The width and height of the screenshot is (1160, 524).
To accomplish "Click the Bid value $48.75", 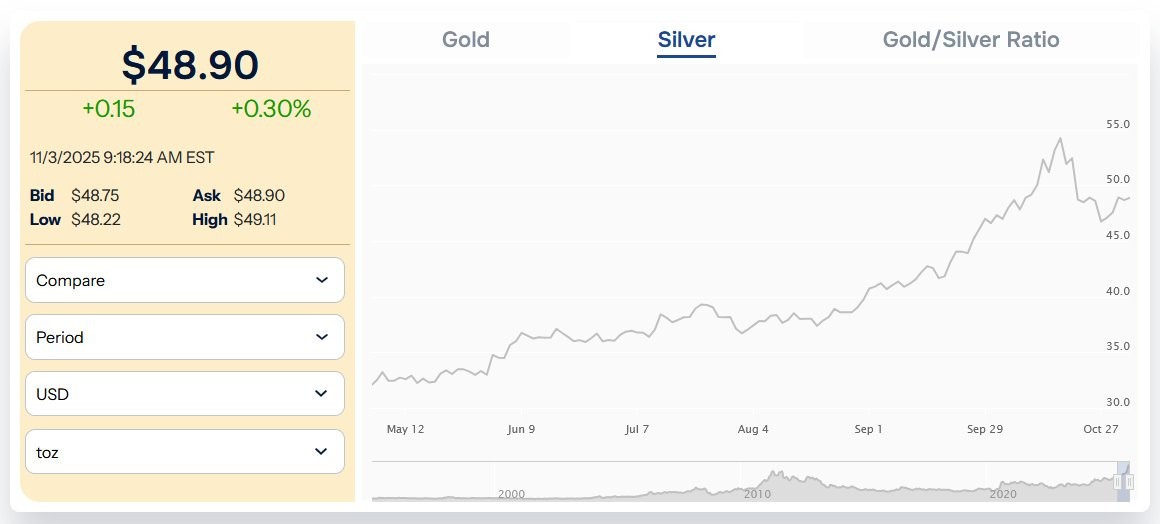I will click(95, 196).
